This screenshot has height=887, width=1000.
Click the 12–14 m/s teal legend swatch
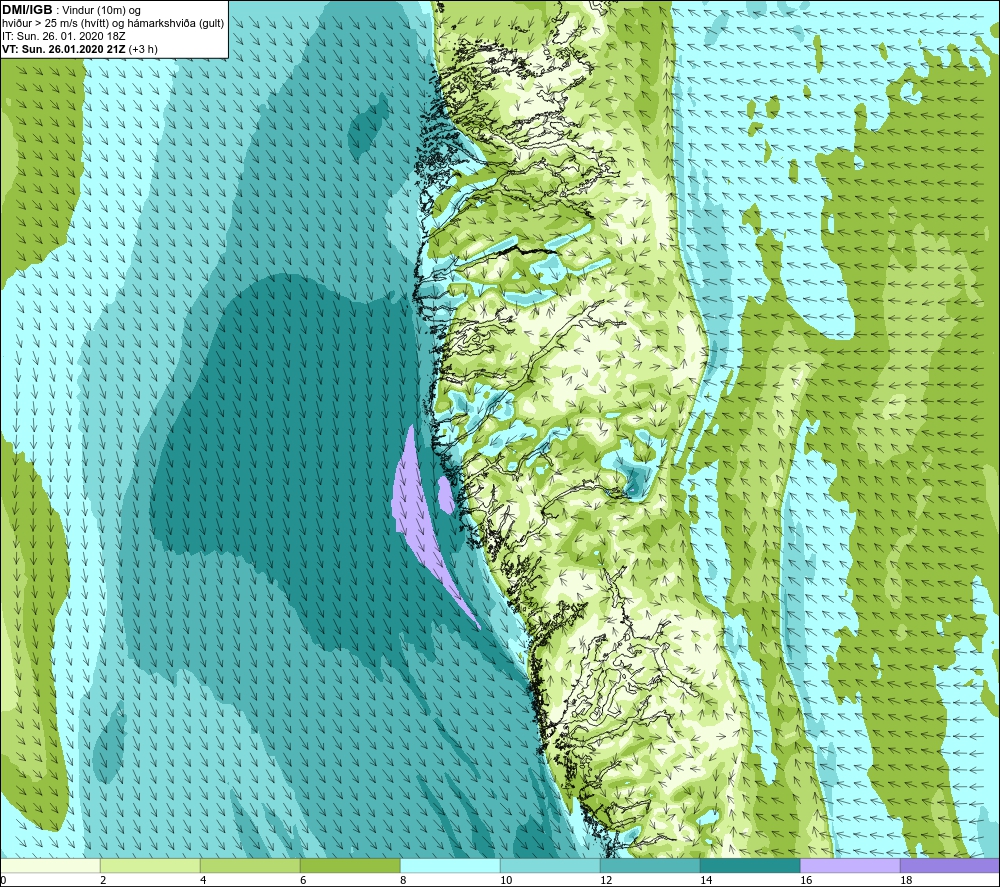point(650,865)
